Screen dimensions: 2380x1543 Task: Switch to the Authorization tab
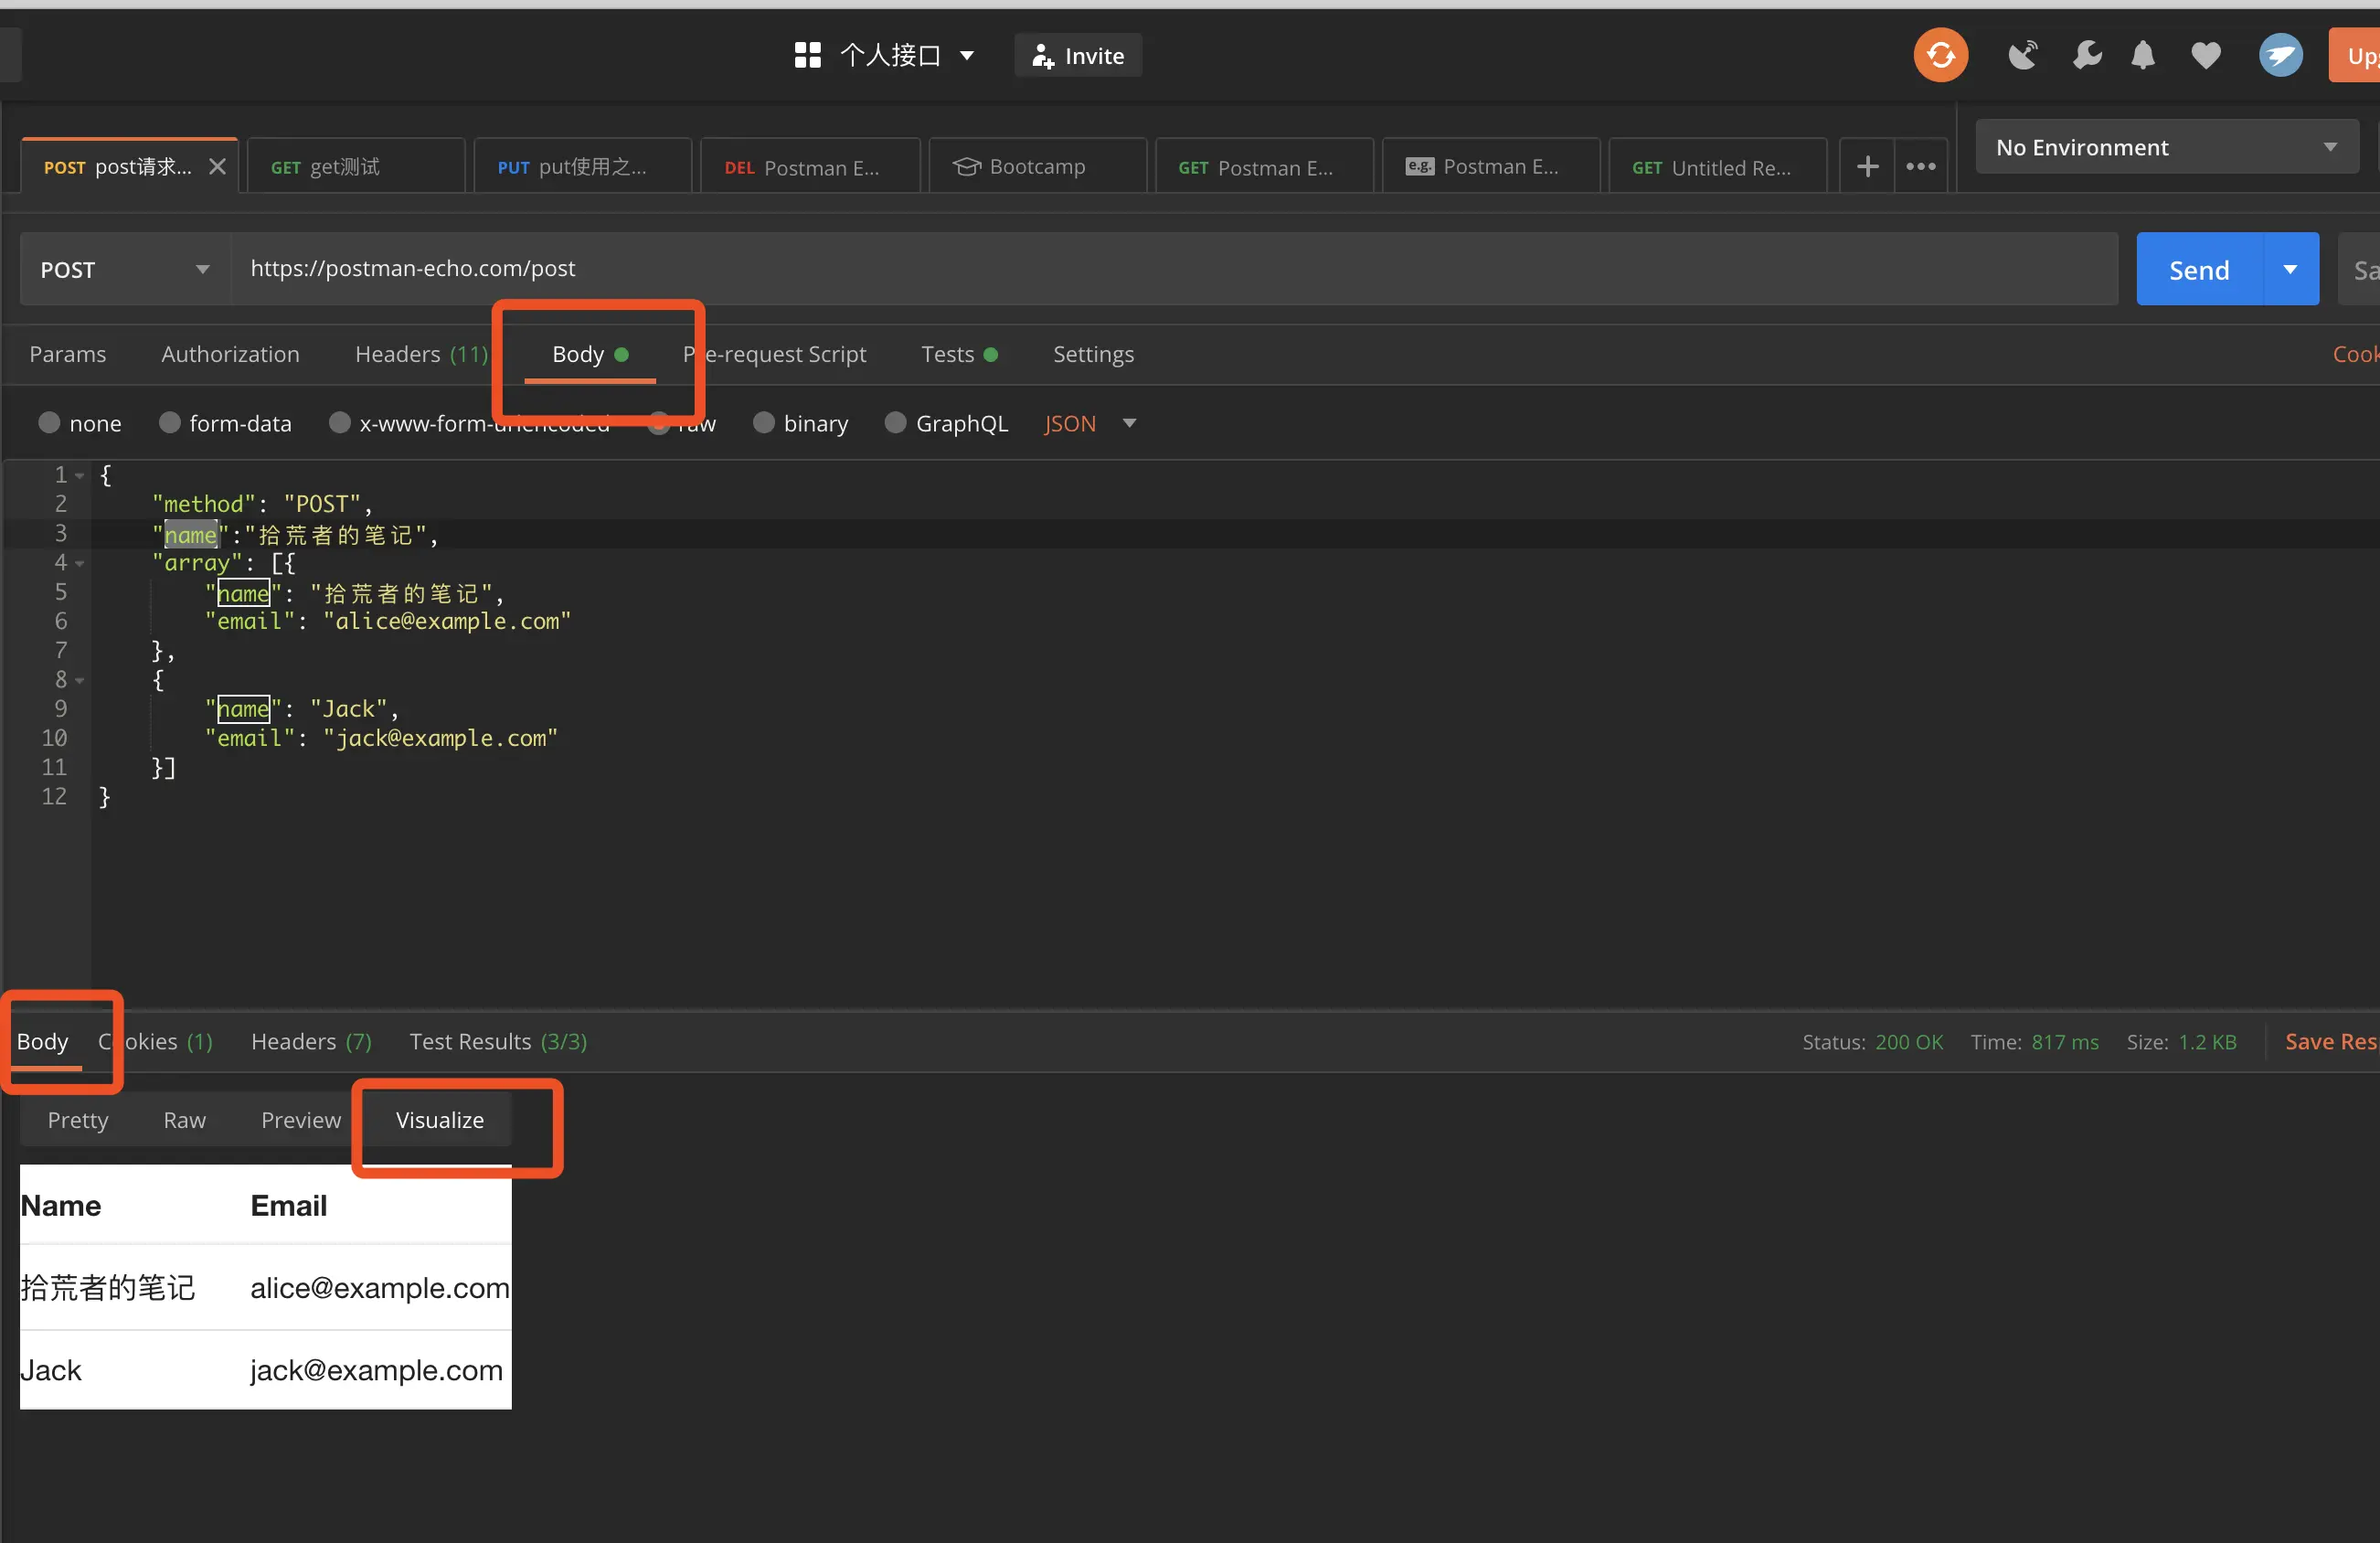[230, 354]
